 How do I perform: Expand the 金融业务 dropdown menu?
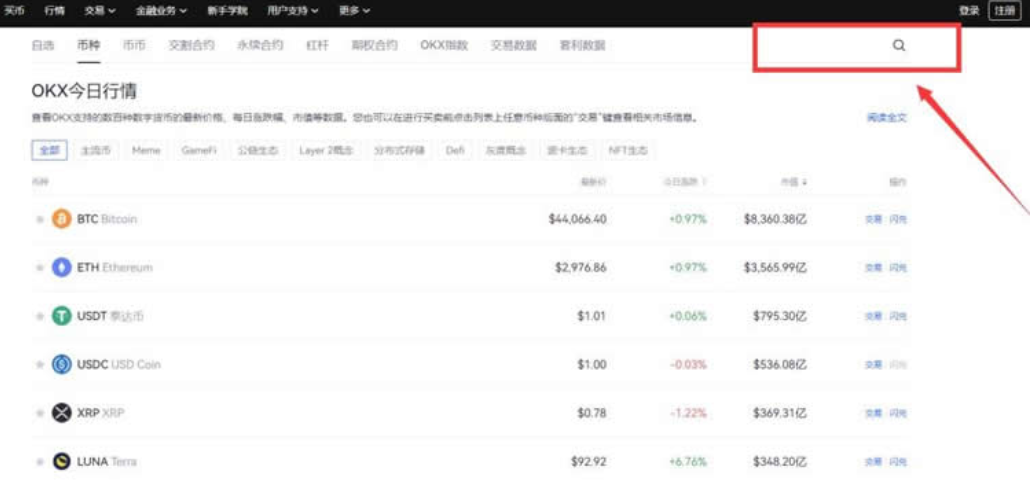click(161, 11)
